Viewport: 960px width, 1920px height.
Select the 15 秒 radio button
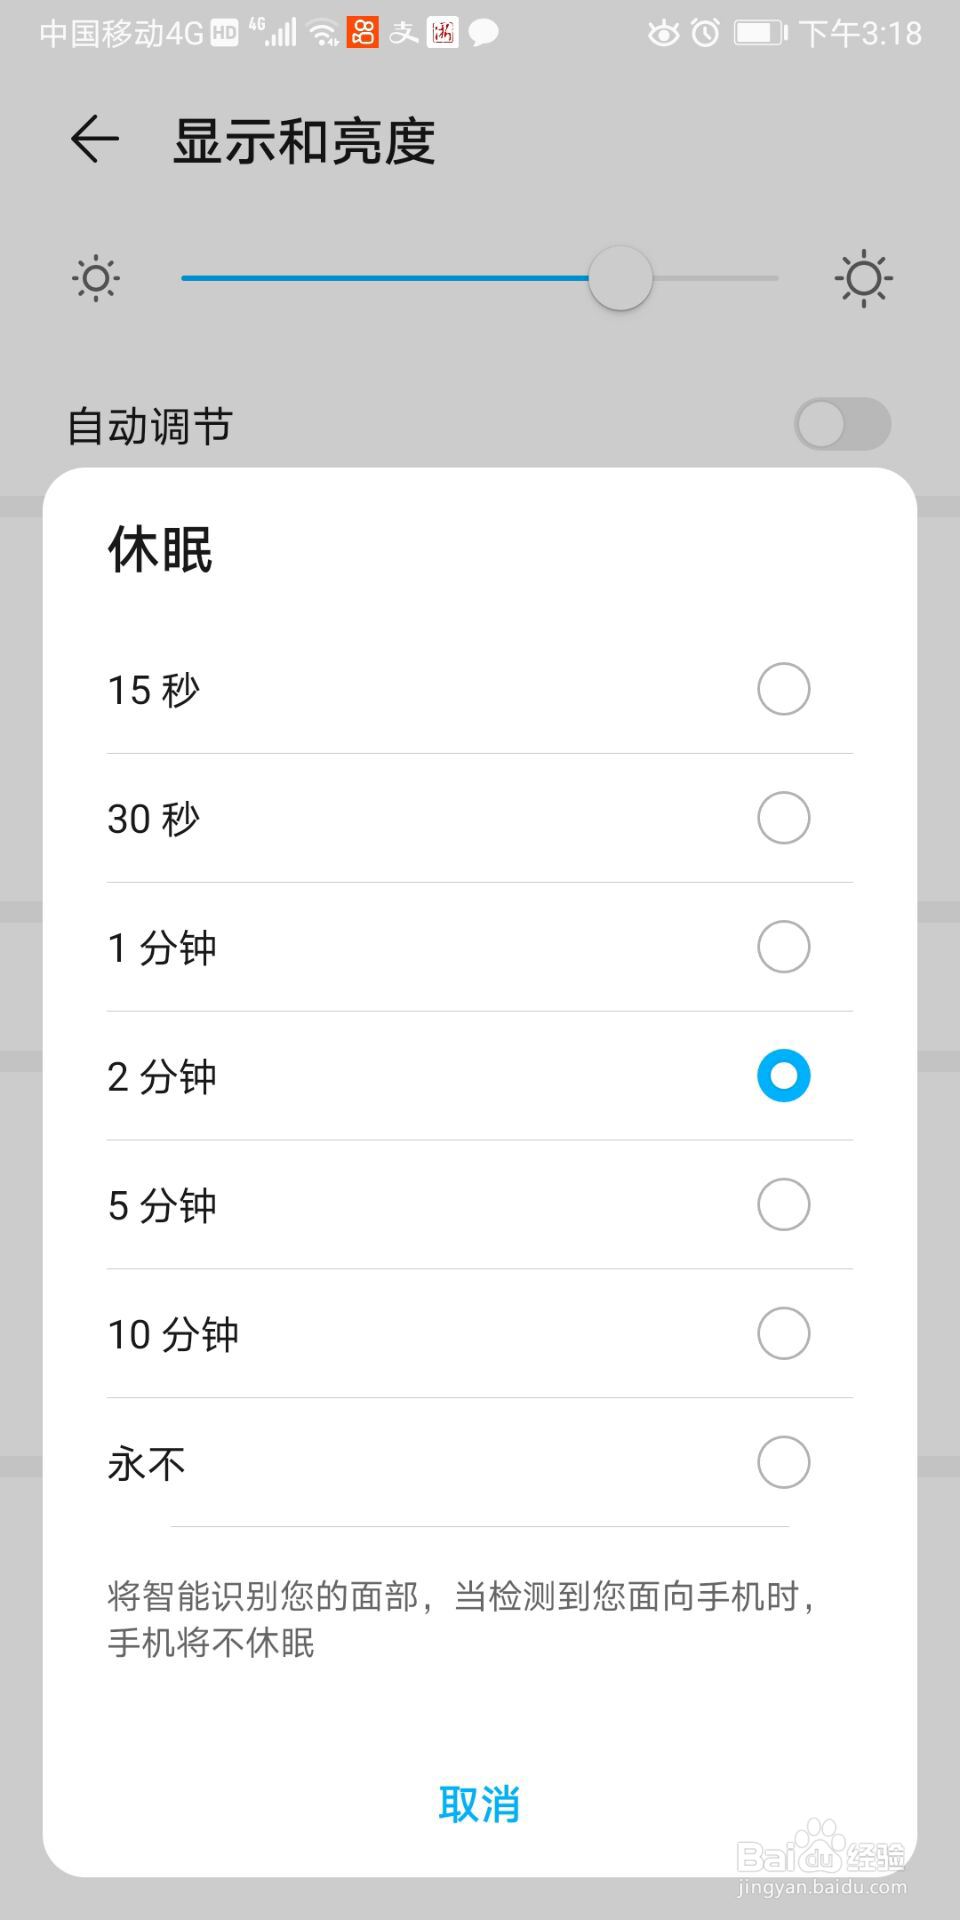pyautogui.click(x=783, y=689)
